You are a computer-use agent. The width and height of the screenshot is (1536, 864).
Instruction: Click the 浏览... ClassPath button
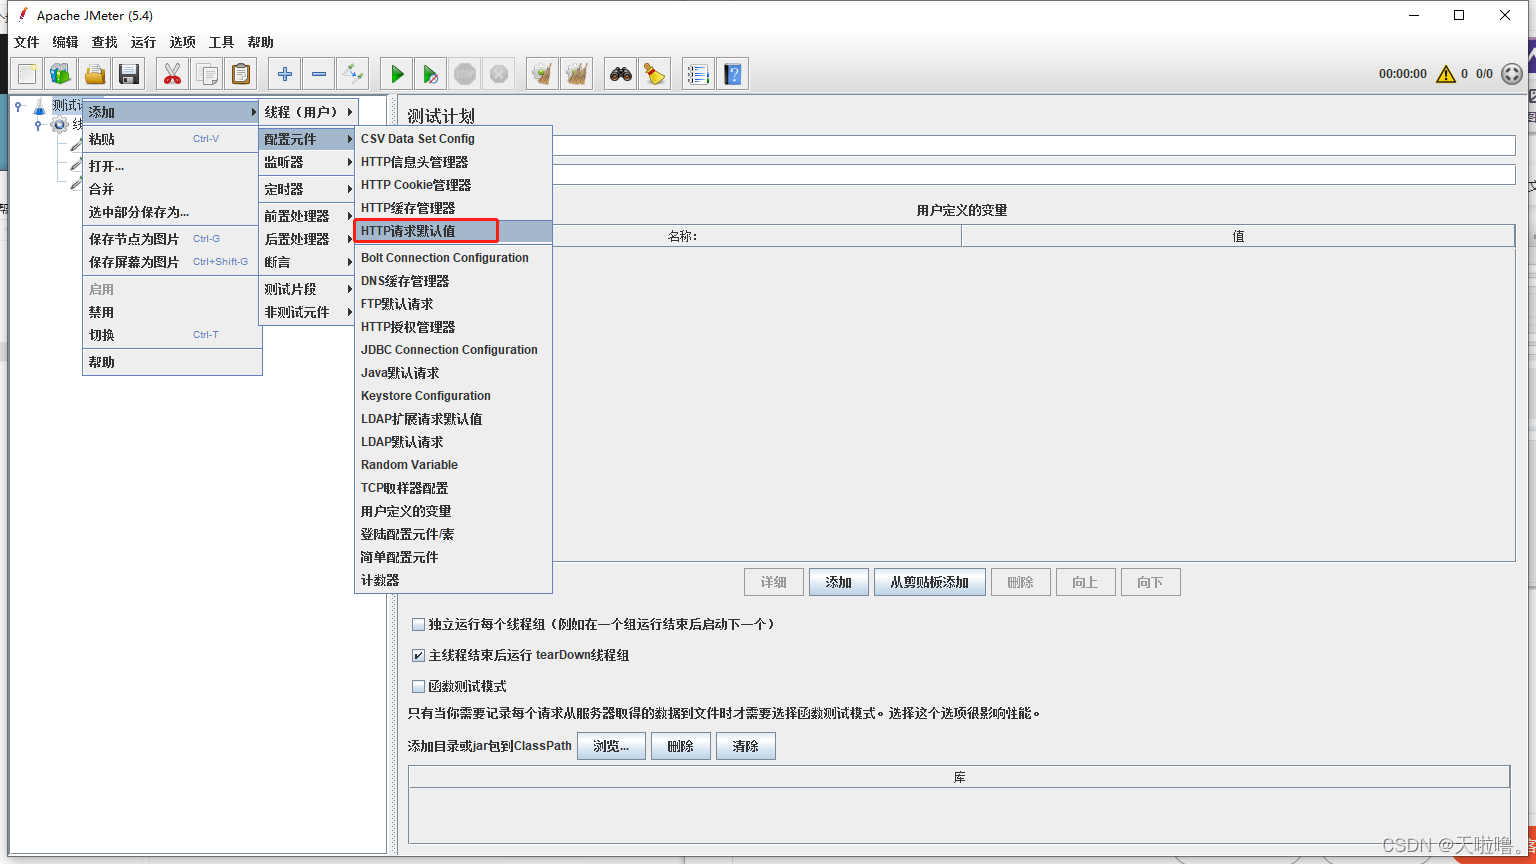(x=611, y=746)
